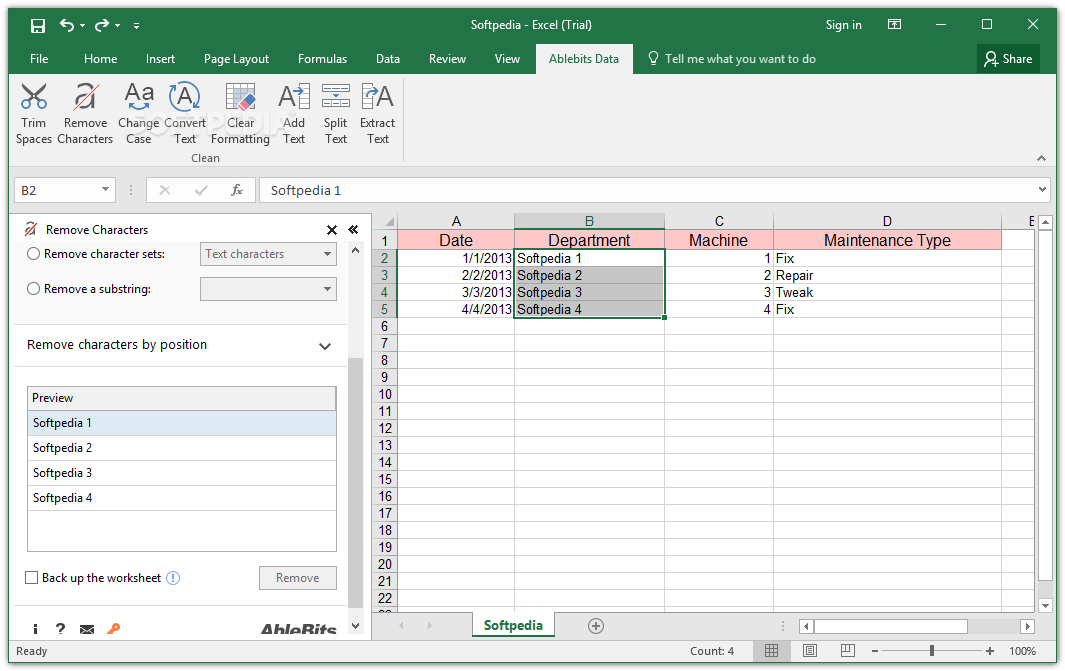Open the Formulas tab
Screen dimensions: 1065x671
322,59
